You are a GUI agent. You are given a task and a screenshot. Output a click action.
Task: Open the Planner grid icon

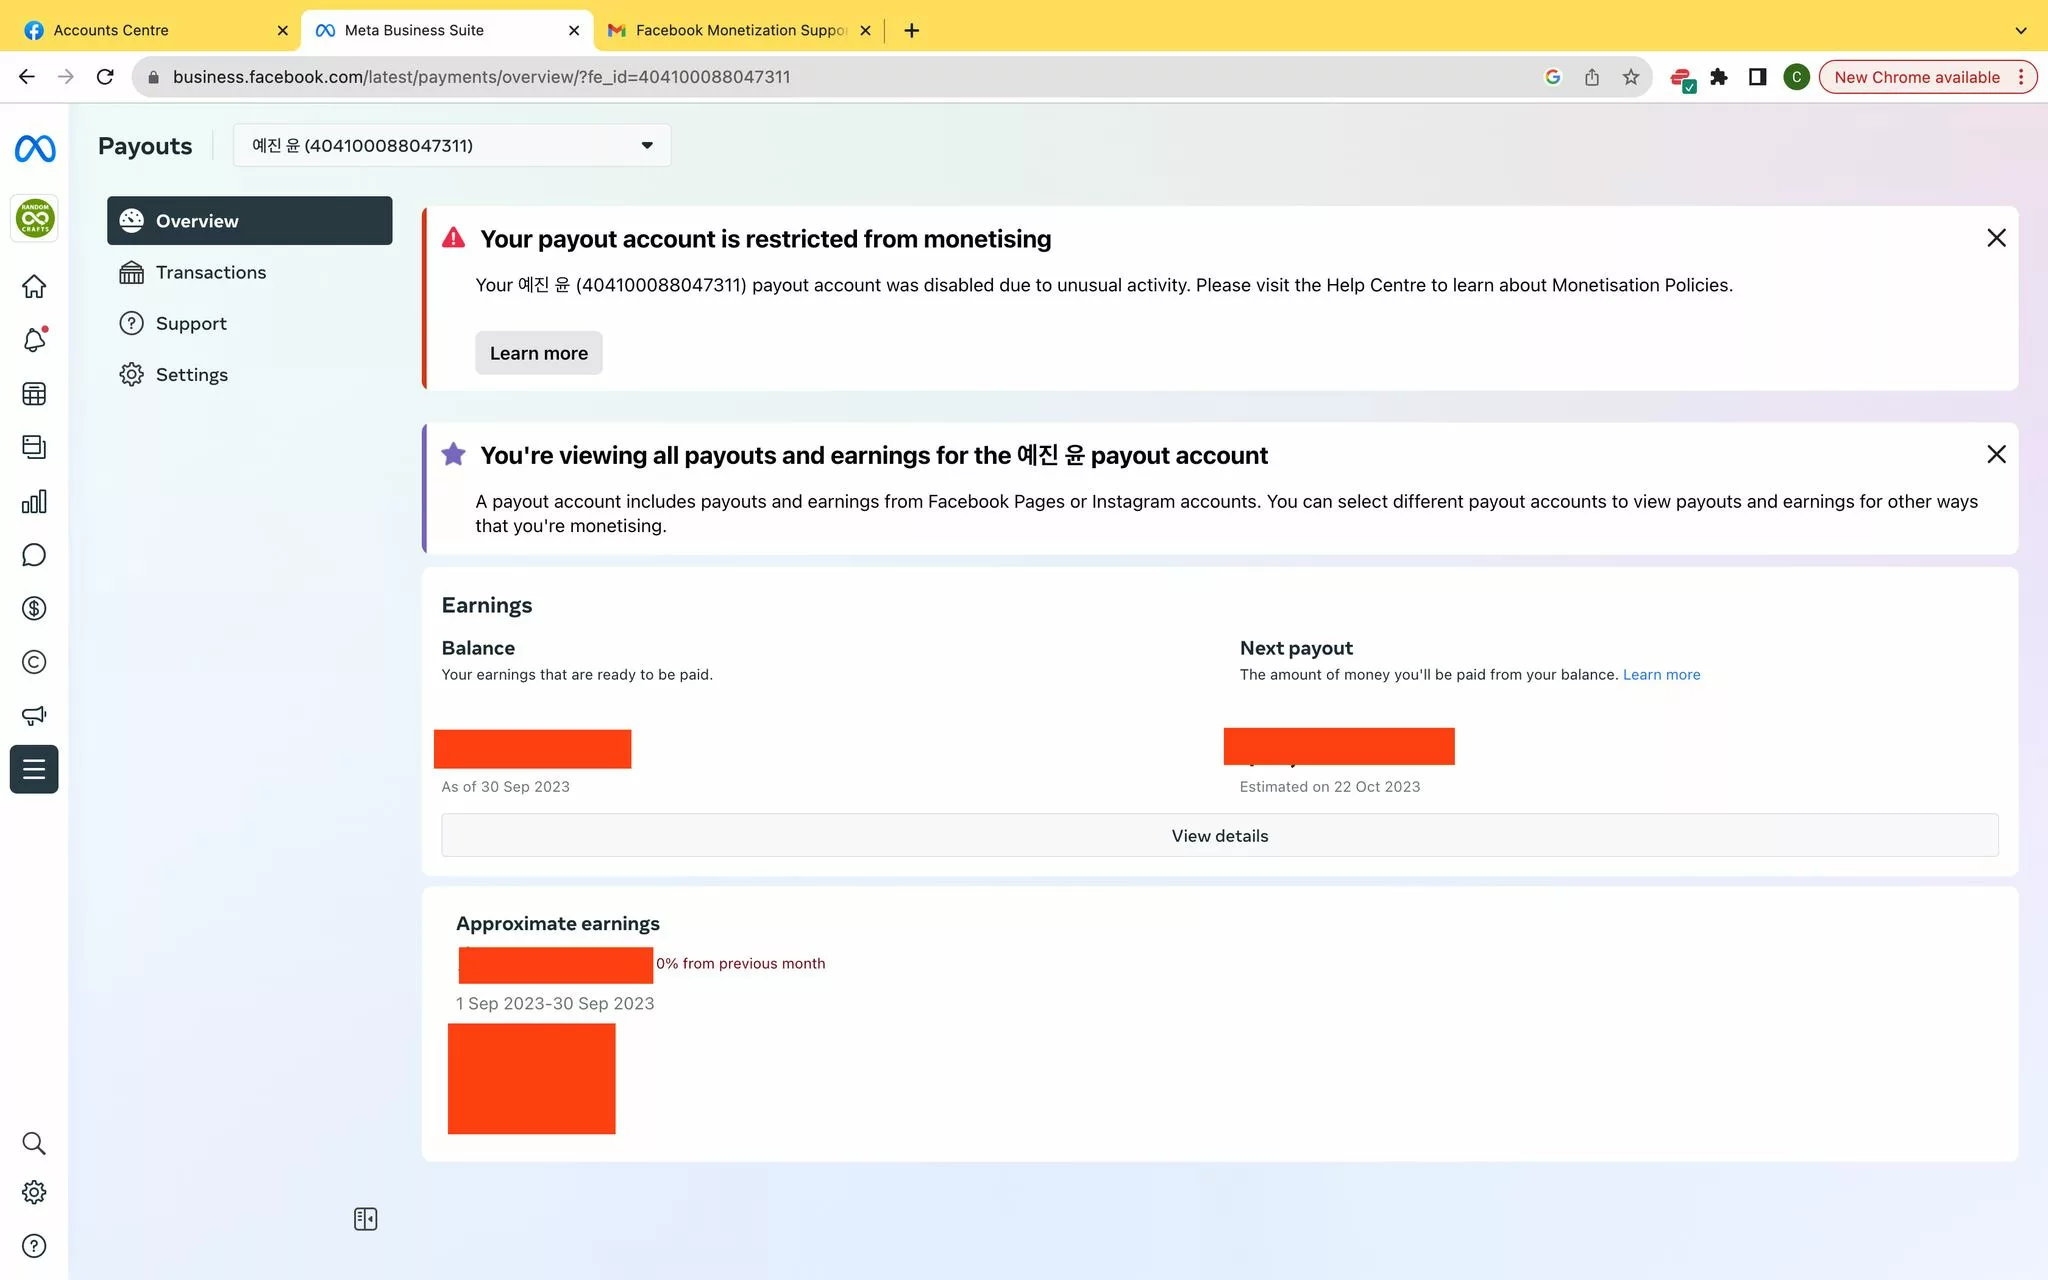click(34, 394)
